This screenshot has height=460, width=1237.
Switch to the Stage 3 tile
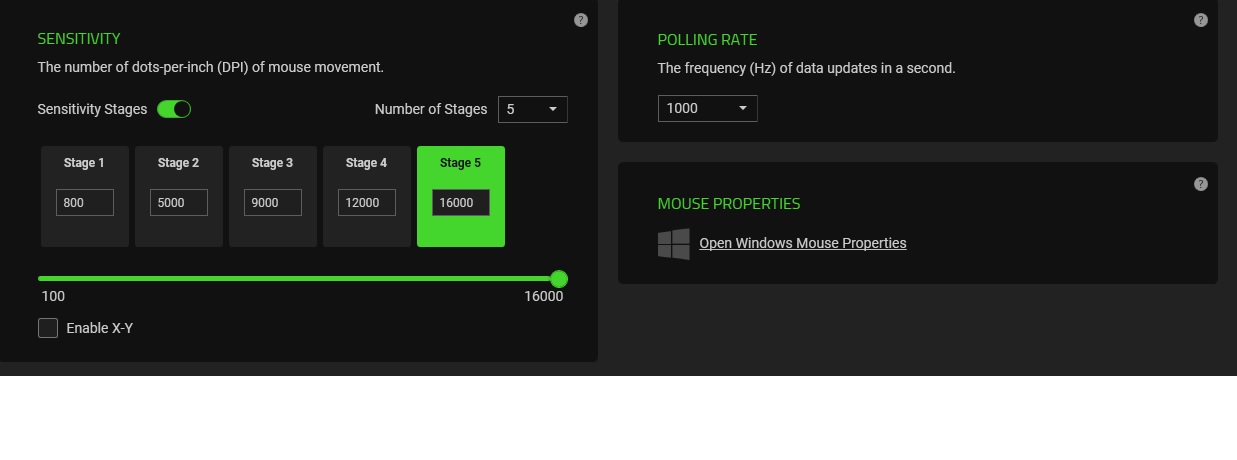pos(273,163)
